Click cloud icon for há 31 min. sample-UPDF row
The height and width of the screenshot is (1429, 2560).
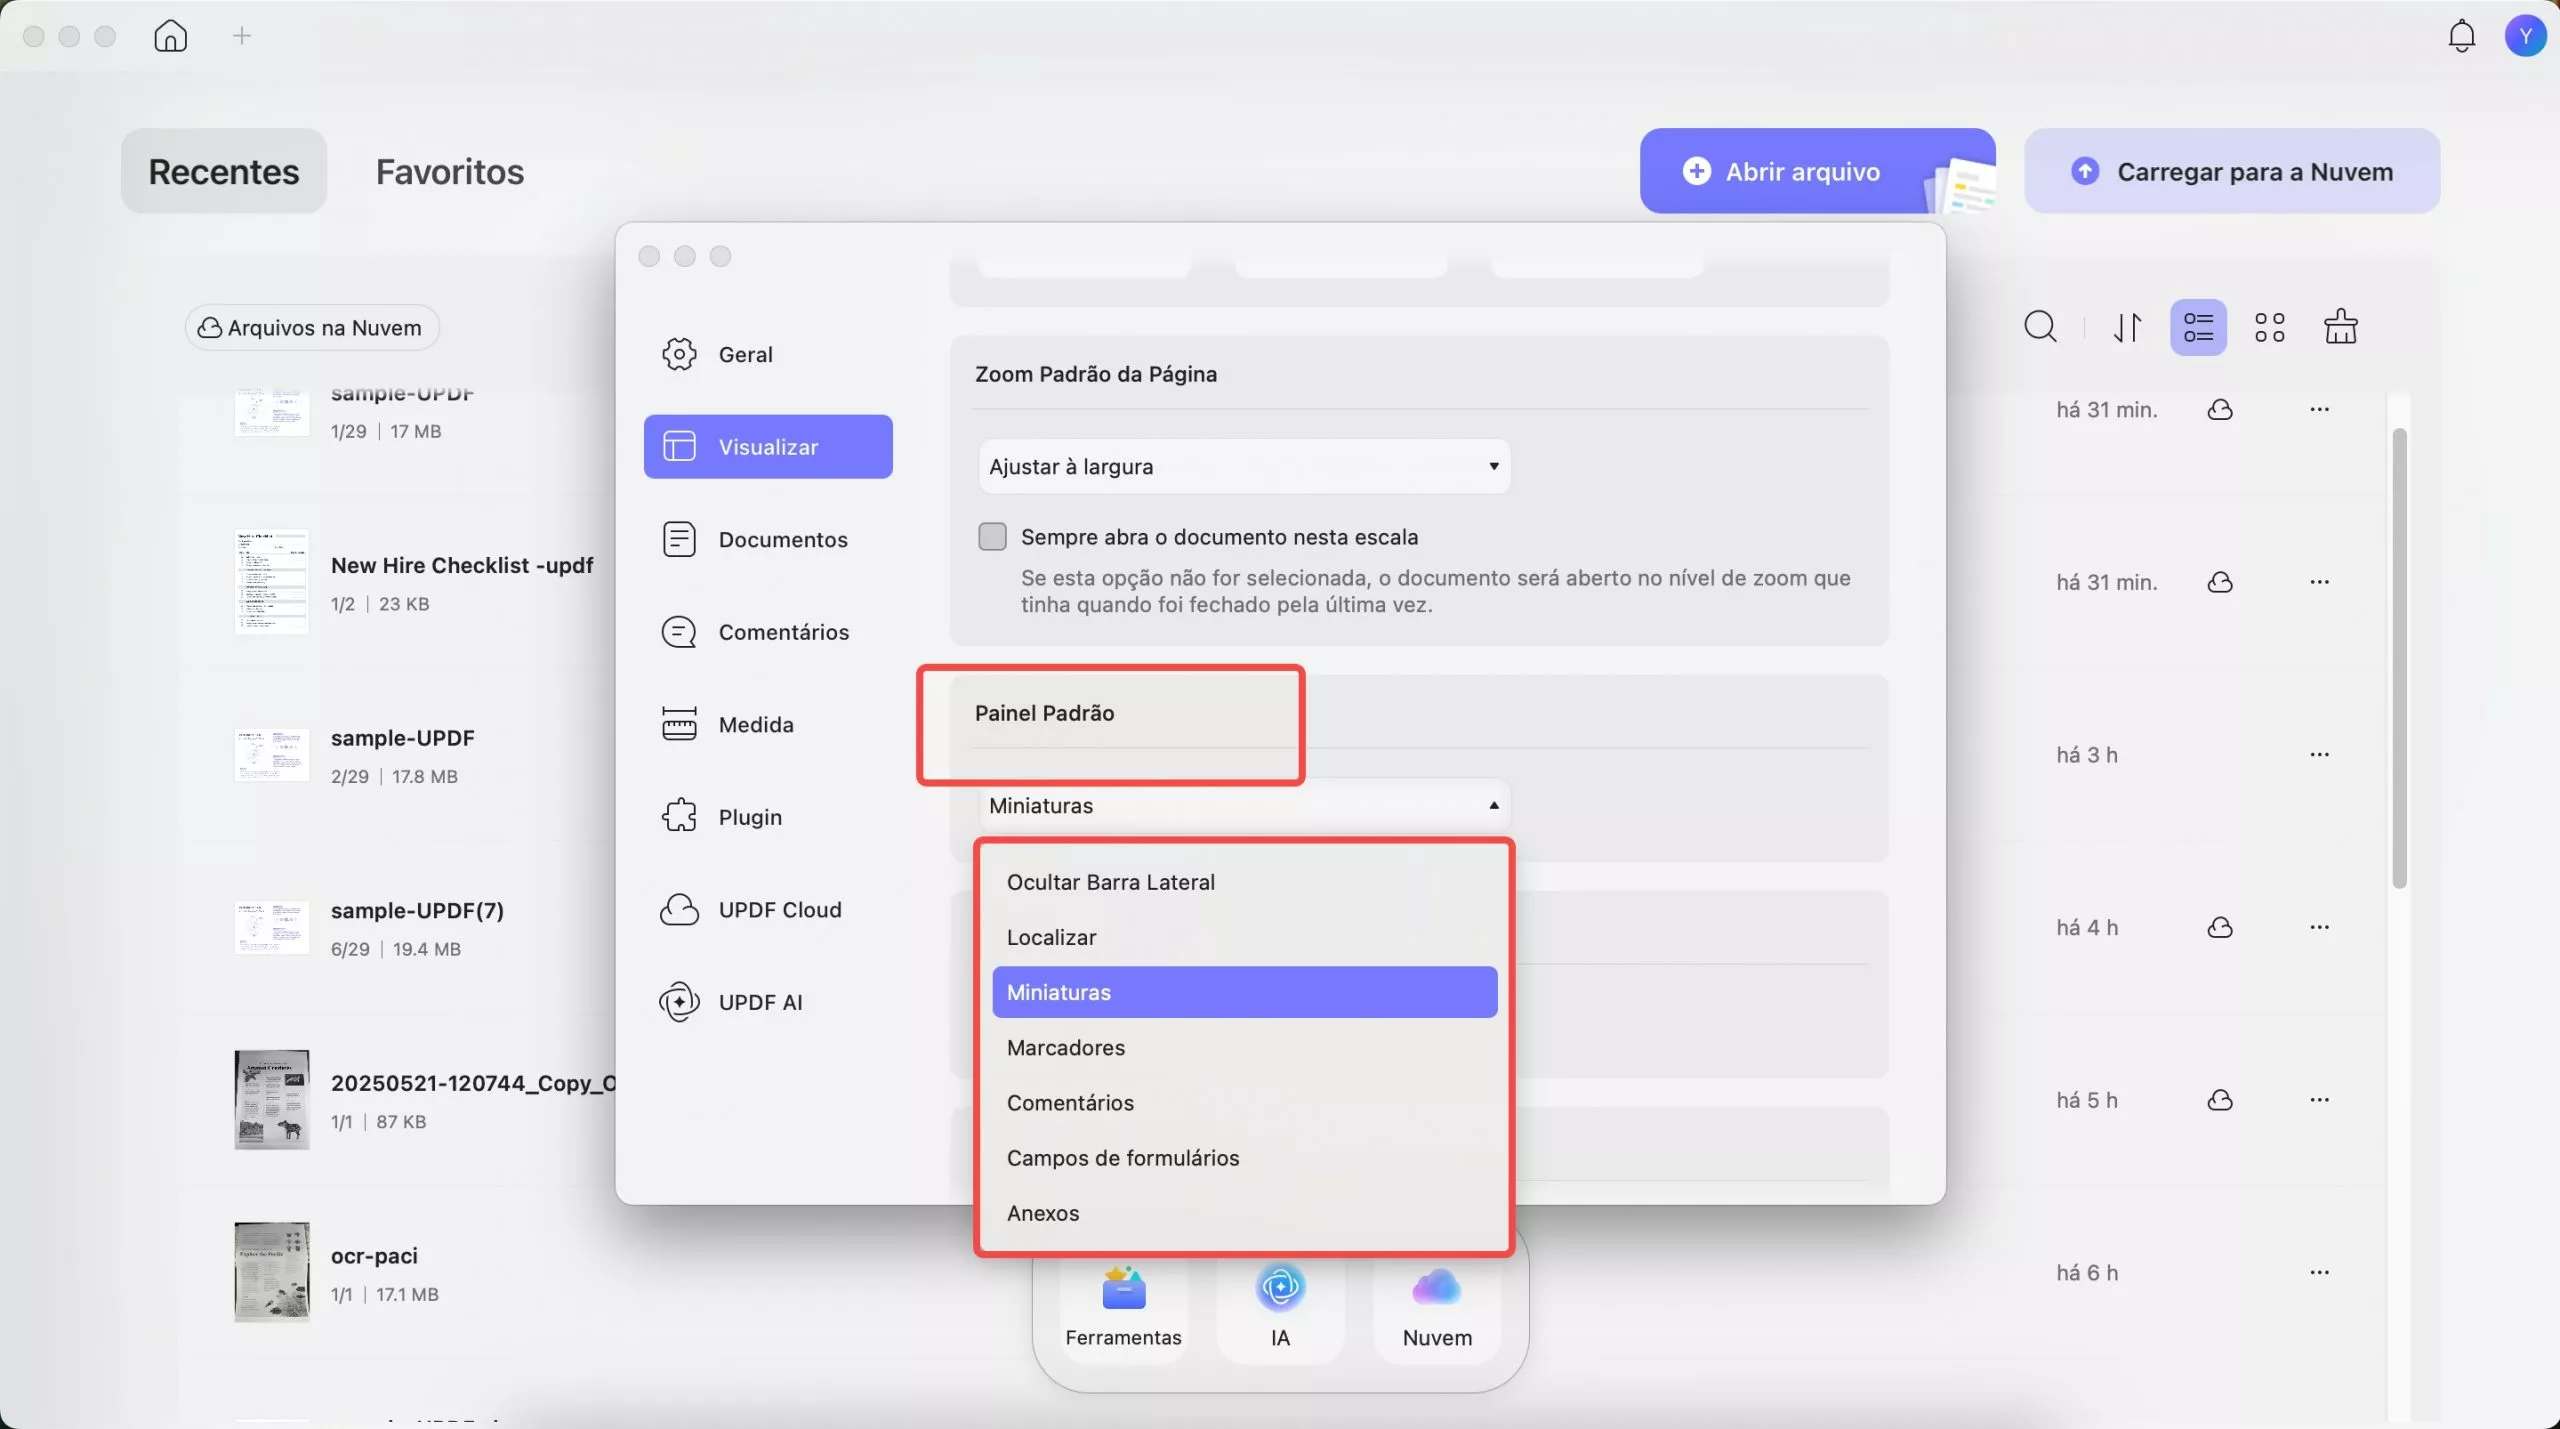(x=2220, y=410)
